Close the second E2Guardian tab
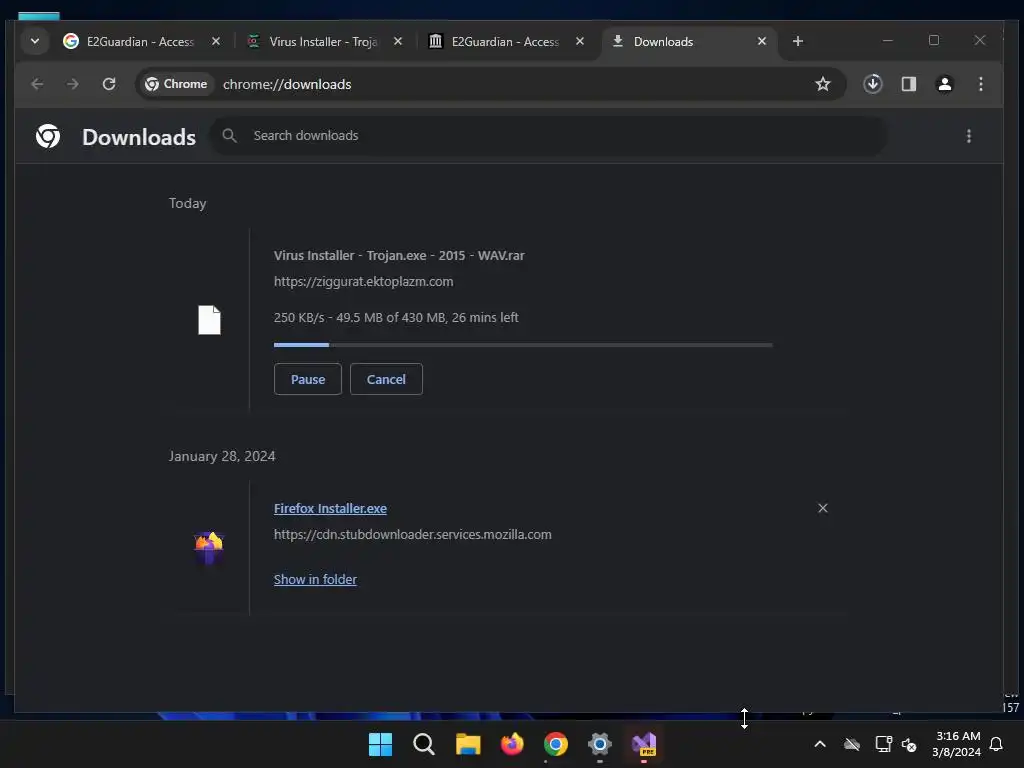Image resolution: width=1024 pixels, height=768 pixels. pyautogui.click(x=580, y=41)
